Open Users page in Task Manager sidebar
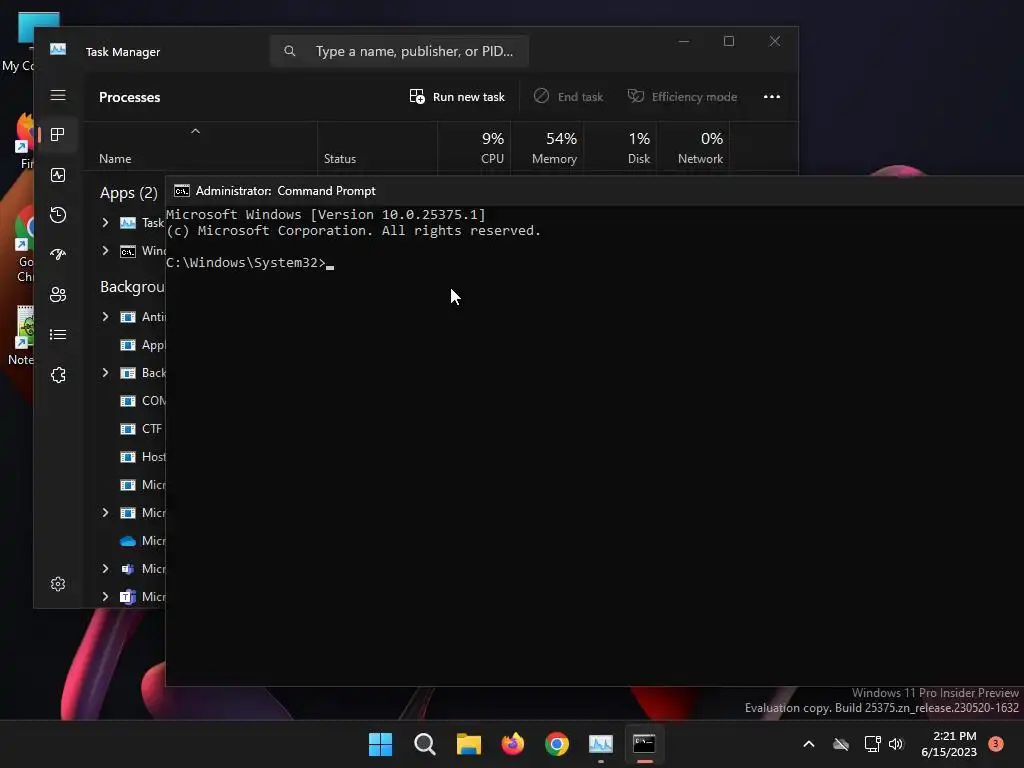 point(58,295)
